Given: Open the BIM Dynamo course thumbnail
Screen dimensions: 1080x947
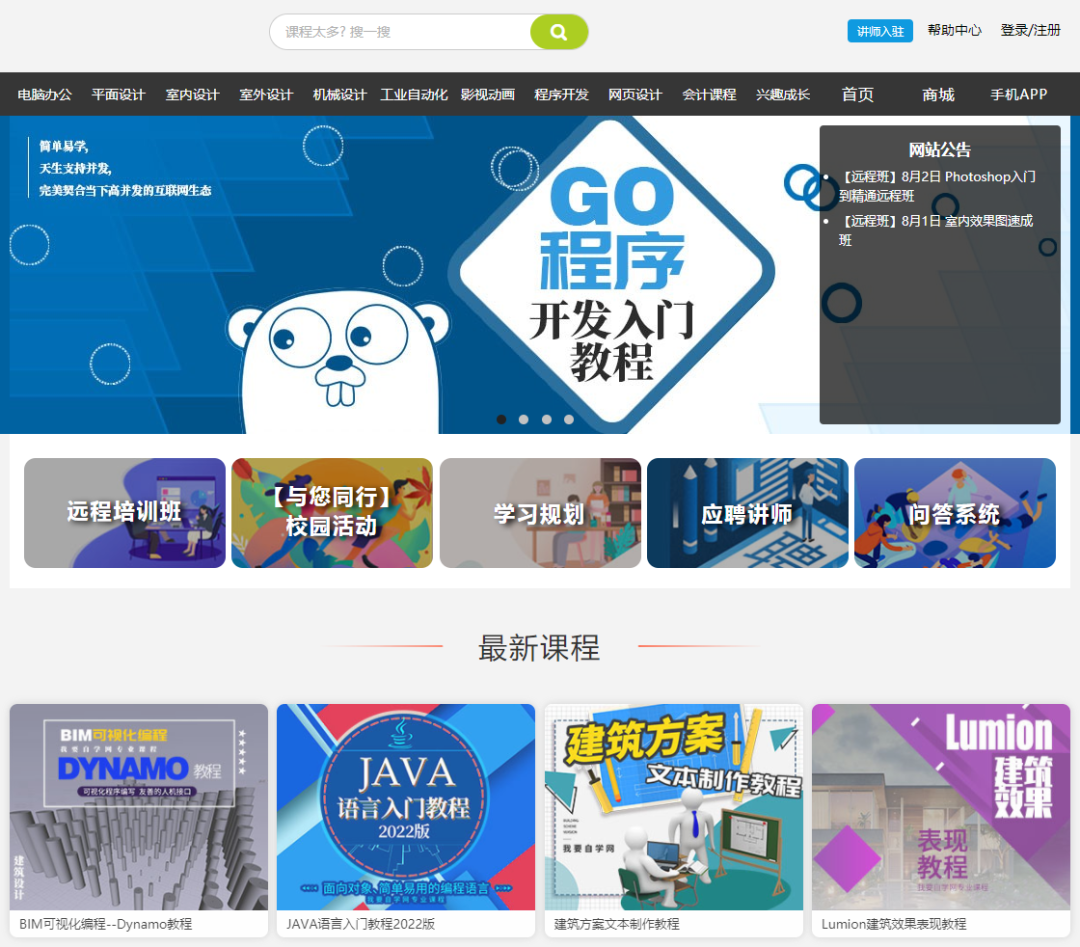Looking at the screenshot, I should [x=138, y=806].
